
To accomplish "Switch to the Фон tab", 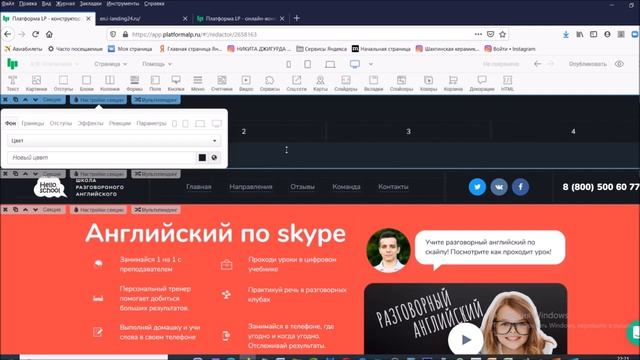I will coord(10,123).
